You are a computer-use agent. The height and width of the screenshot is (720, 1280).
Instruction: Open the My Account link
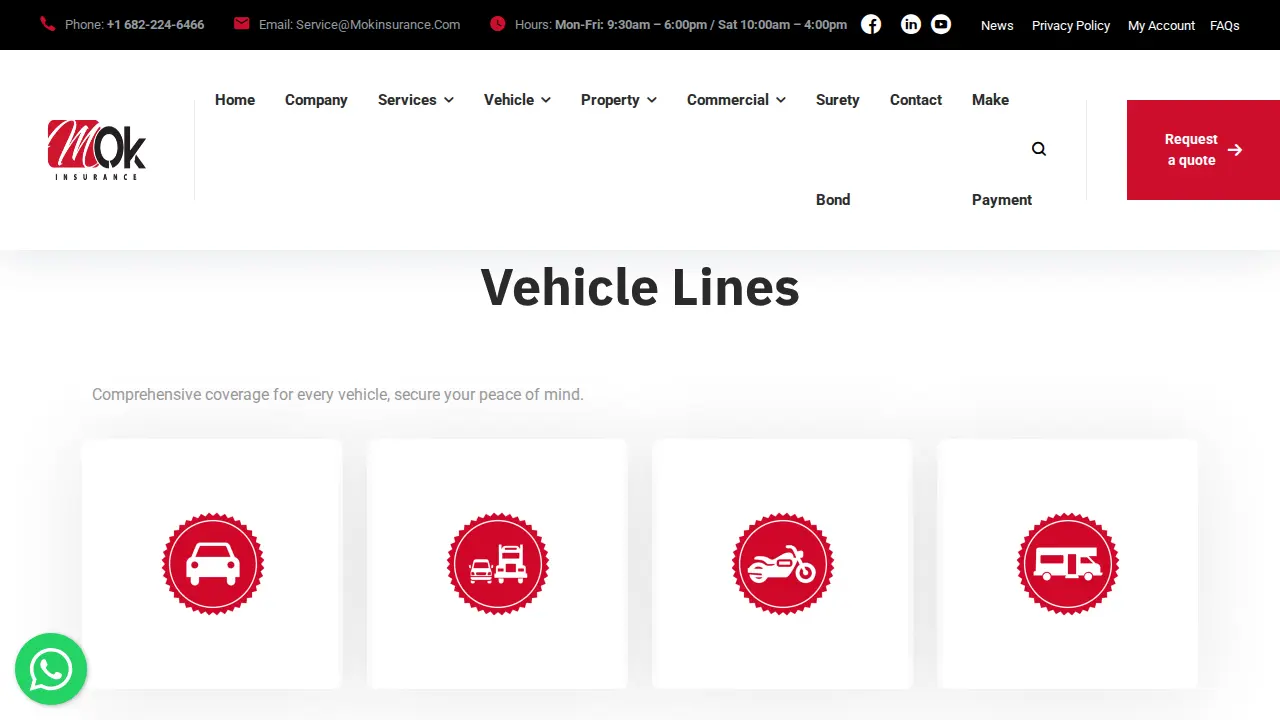click(1161, 25)
